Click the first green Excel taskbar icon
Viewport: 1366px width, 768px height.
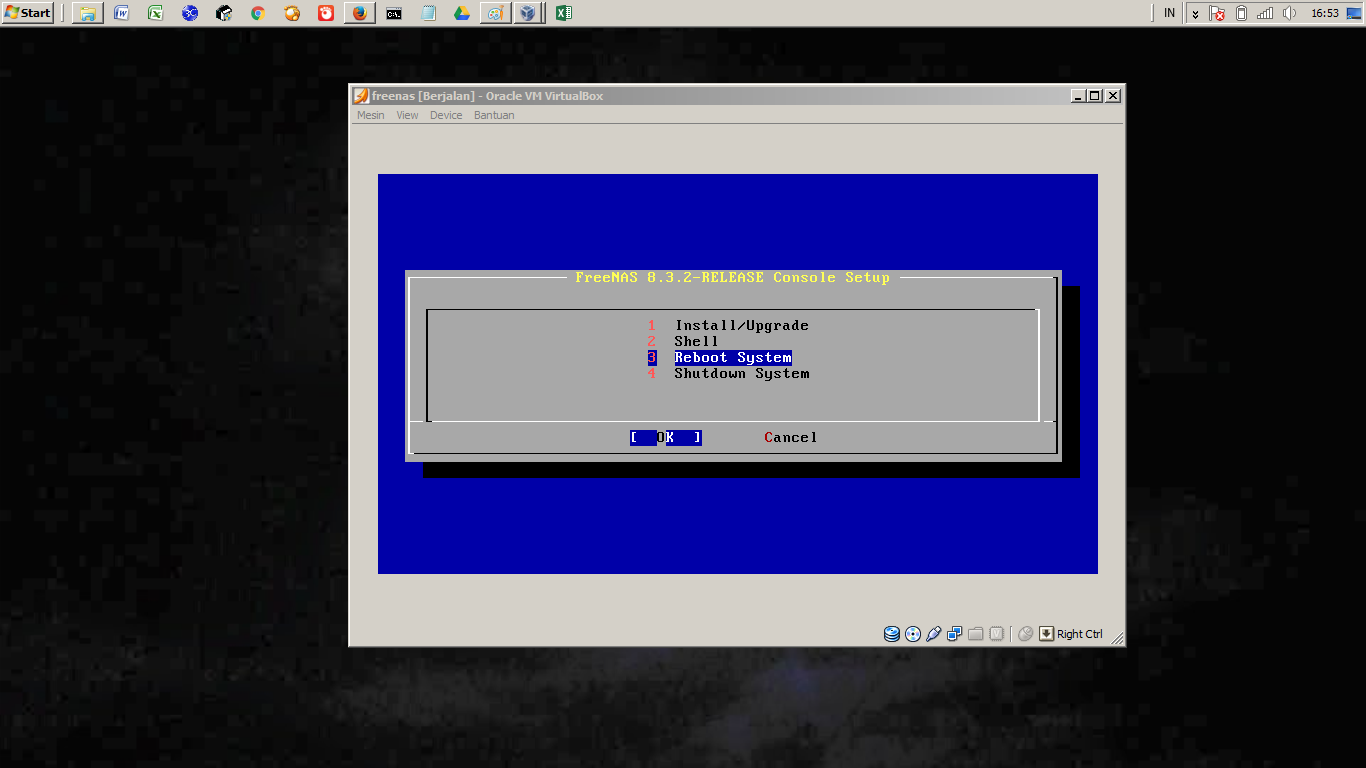tap(156, 13)
